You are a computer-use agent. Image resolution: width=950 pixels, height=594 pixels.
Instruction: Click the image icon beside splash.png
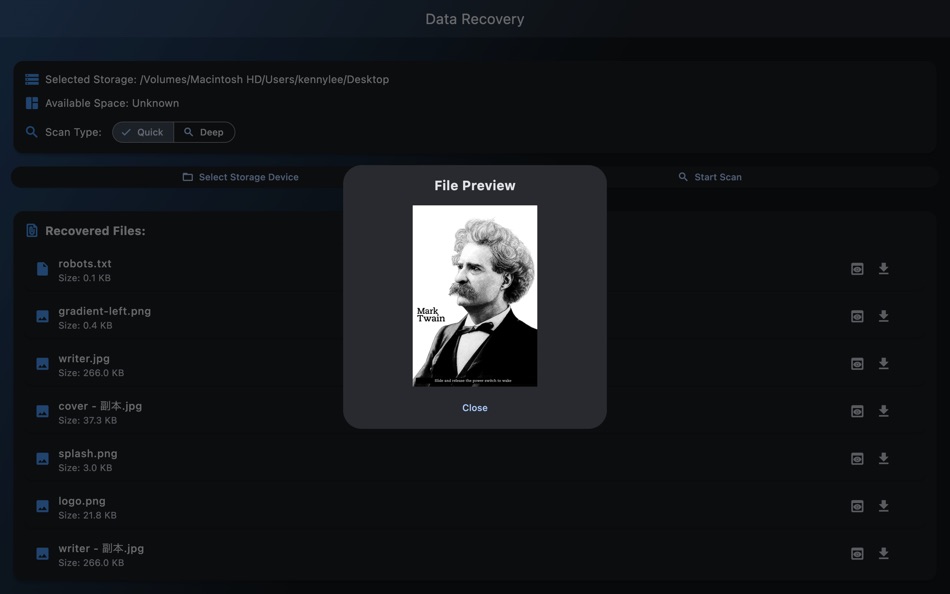(x=42, y=459)
